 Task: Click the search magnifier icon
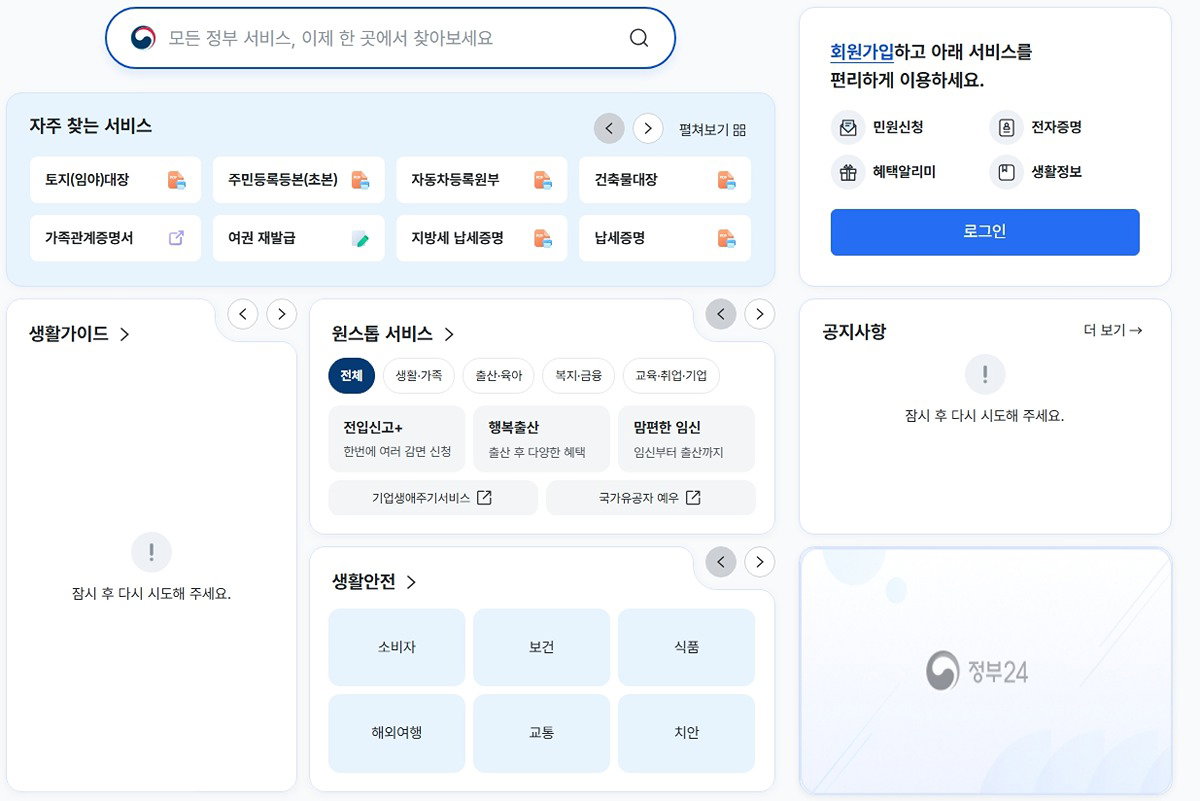[x=639, y=39]
